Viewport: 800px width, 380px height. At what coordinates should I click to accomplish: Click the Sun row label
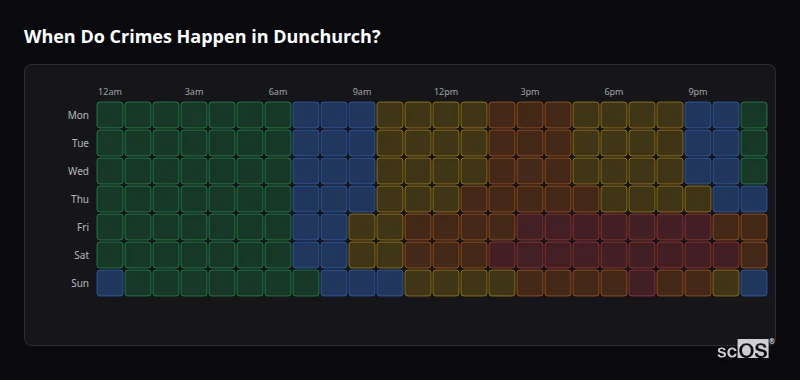[80, 283]
